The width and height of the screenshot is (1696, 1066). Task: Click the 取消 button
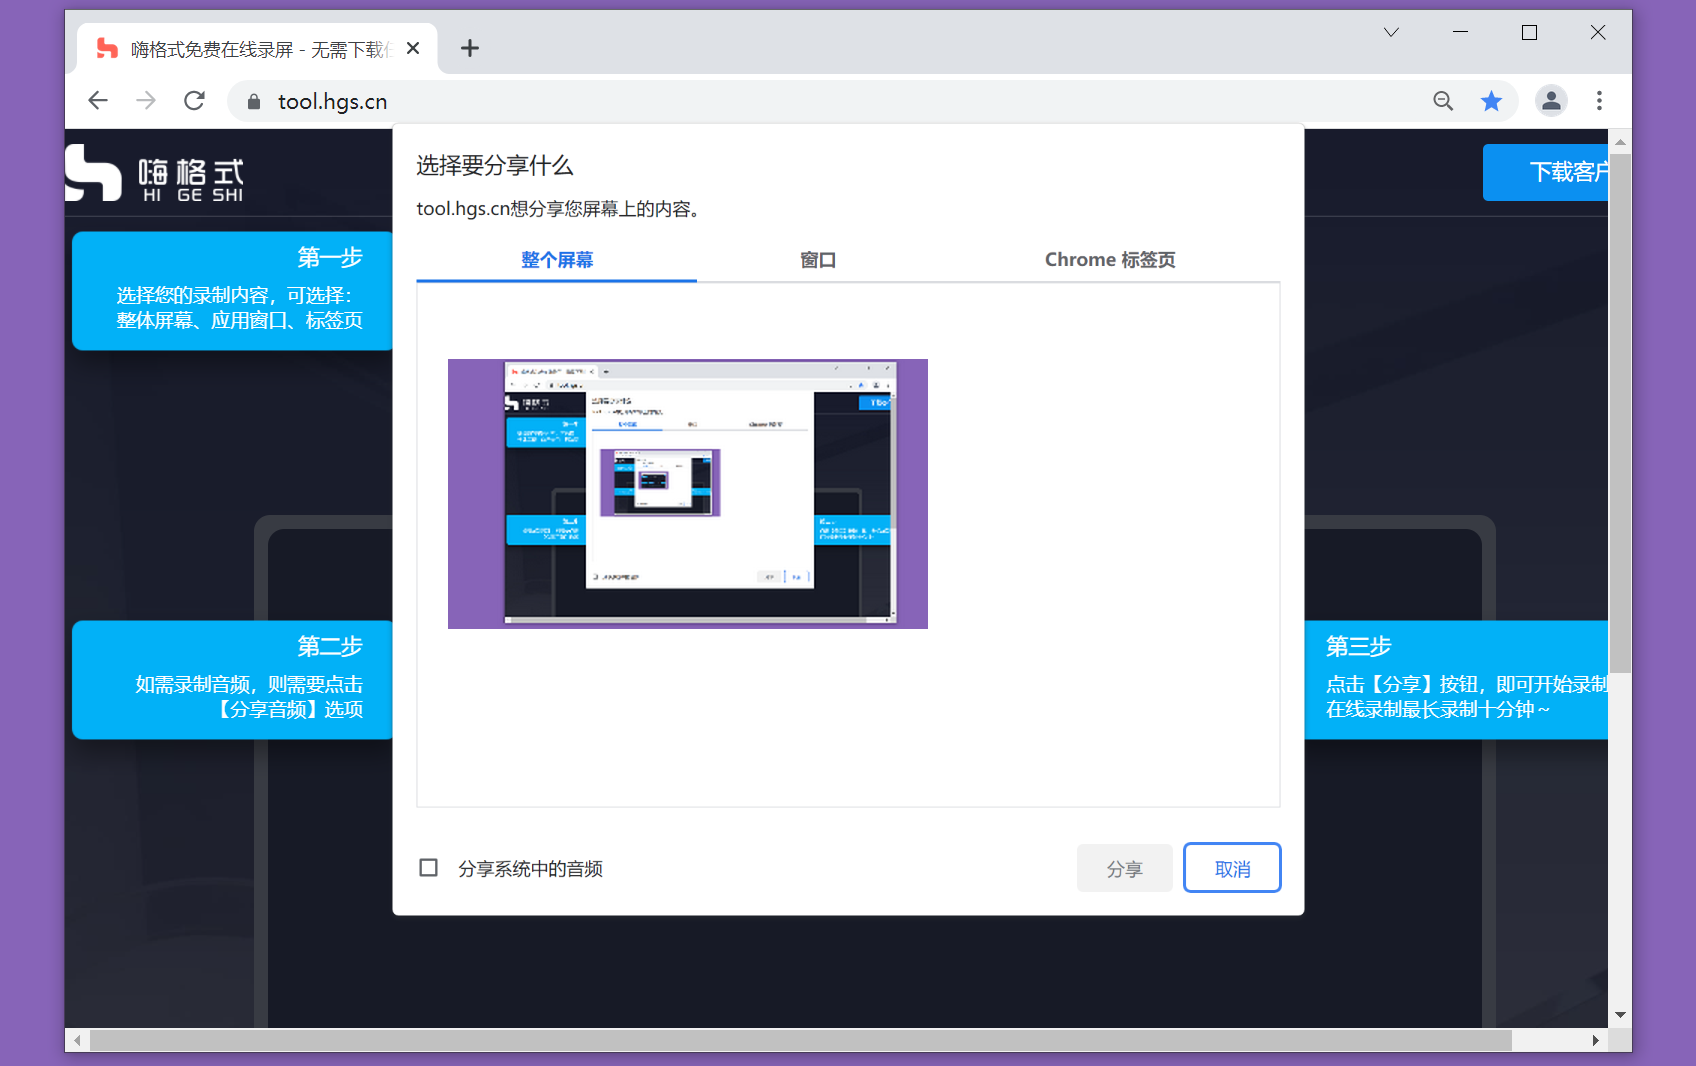(x=1232, y=868)
